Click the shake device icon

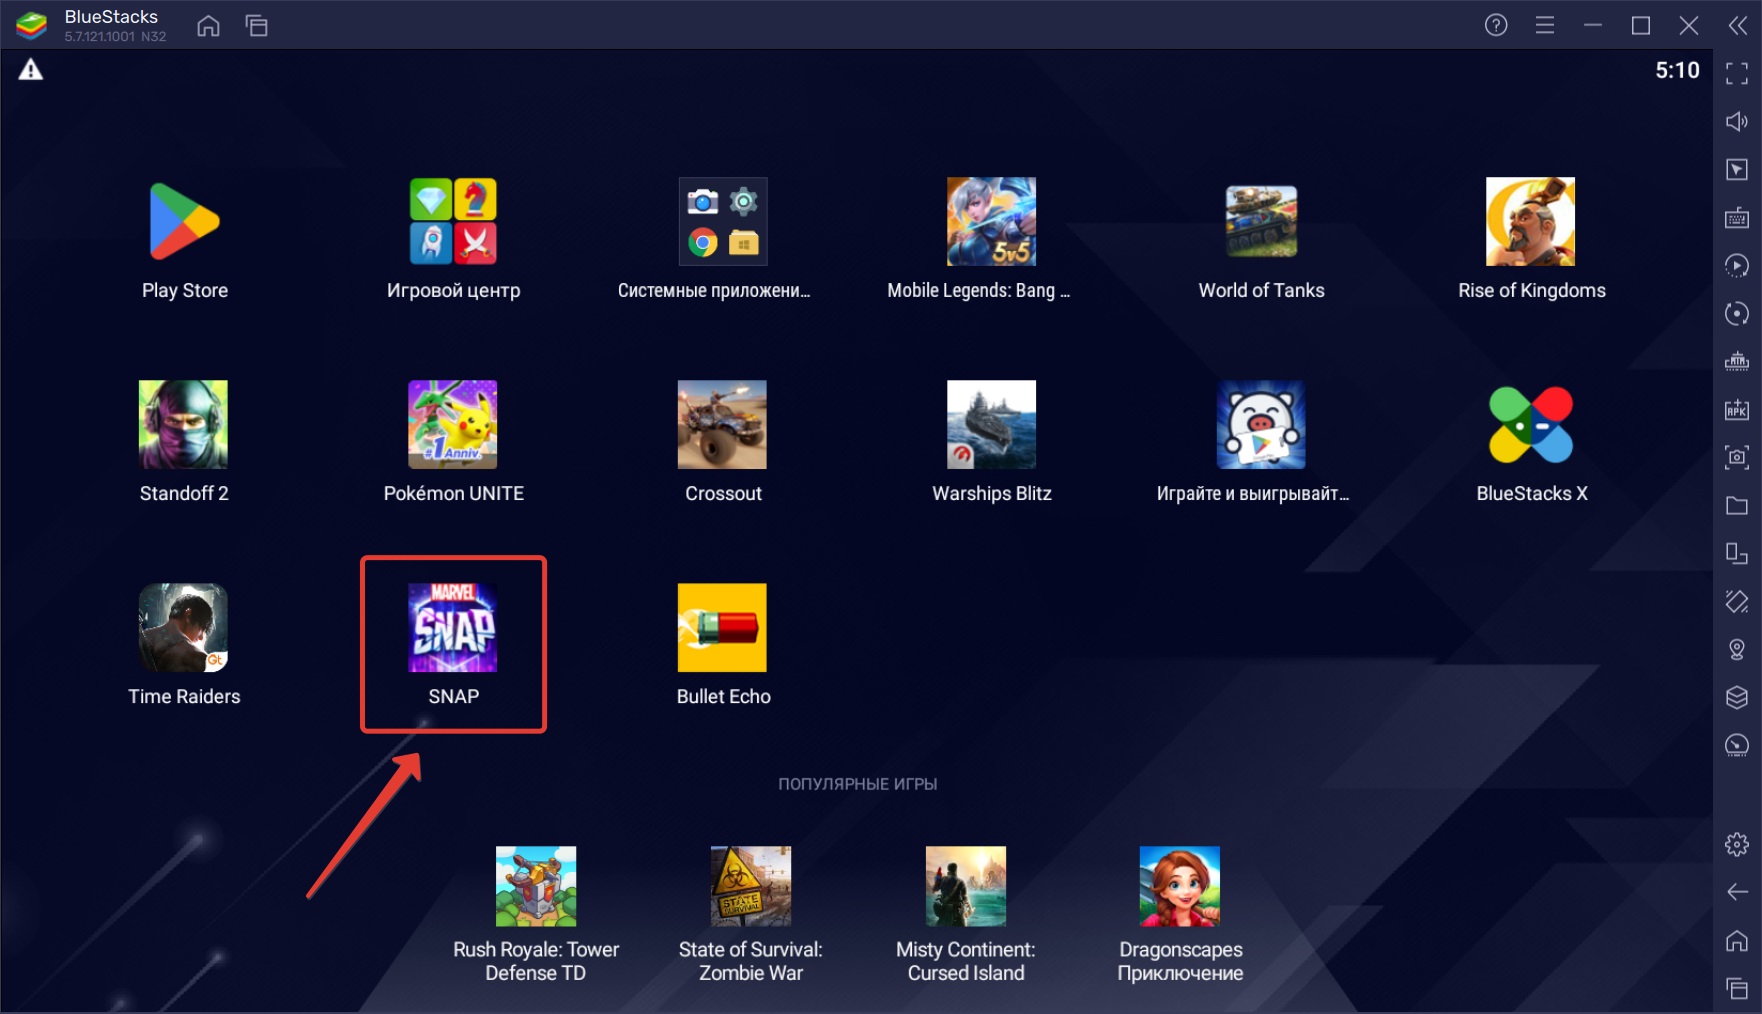(x=1737, y=601)
